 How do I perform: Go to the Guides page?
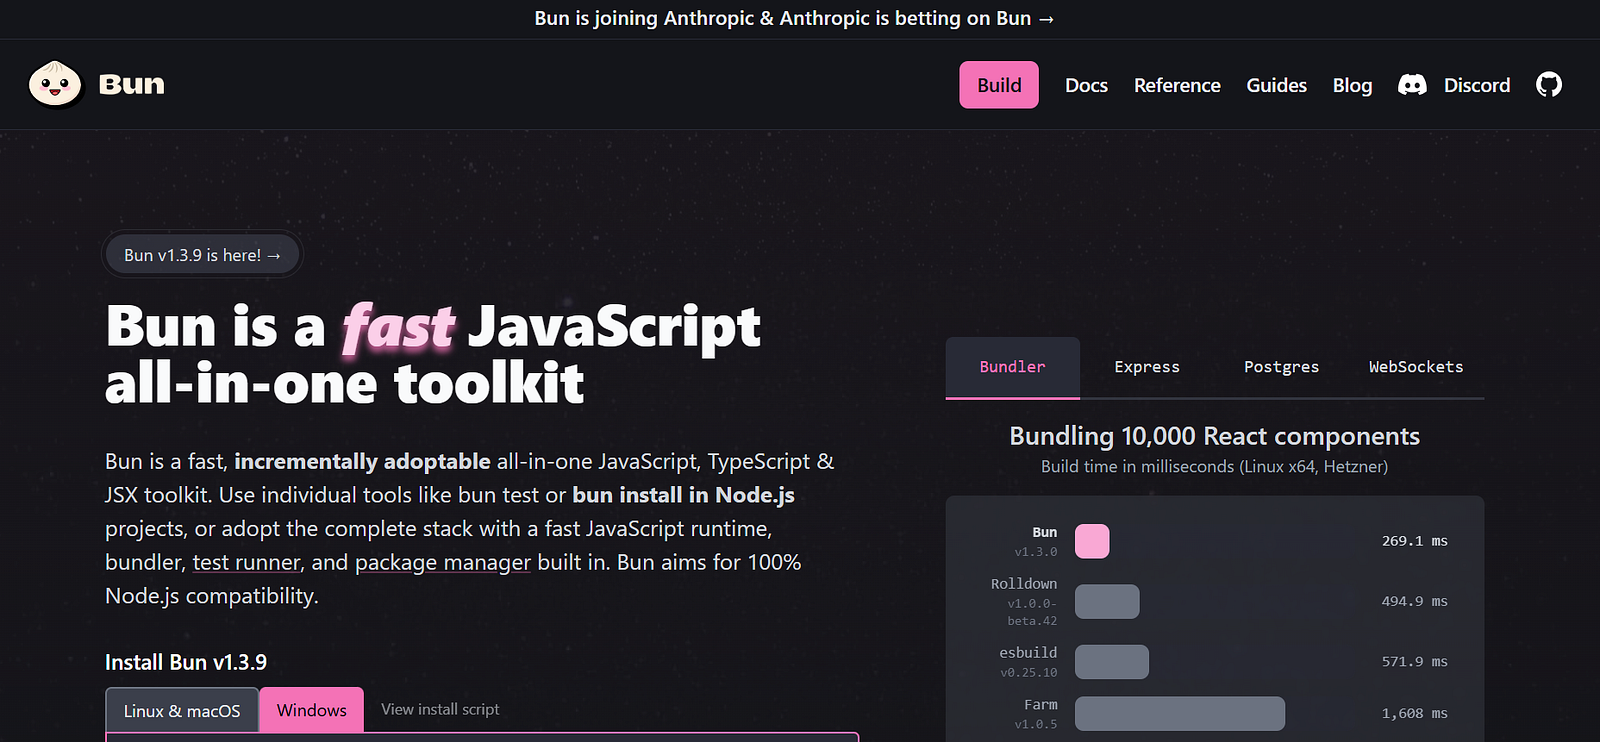pyautogui.click(x=1276, y=85)
